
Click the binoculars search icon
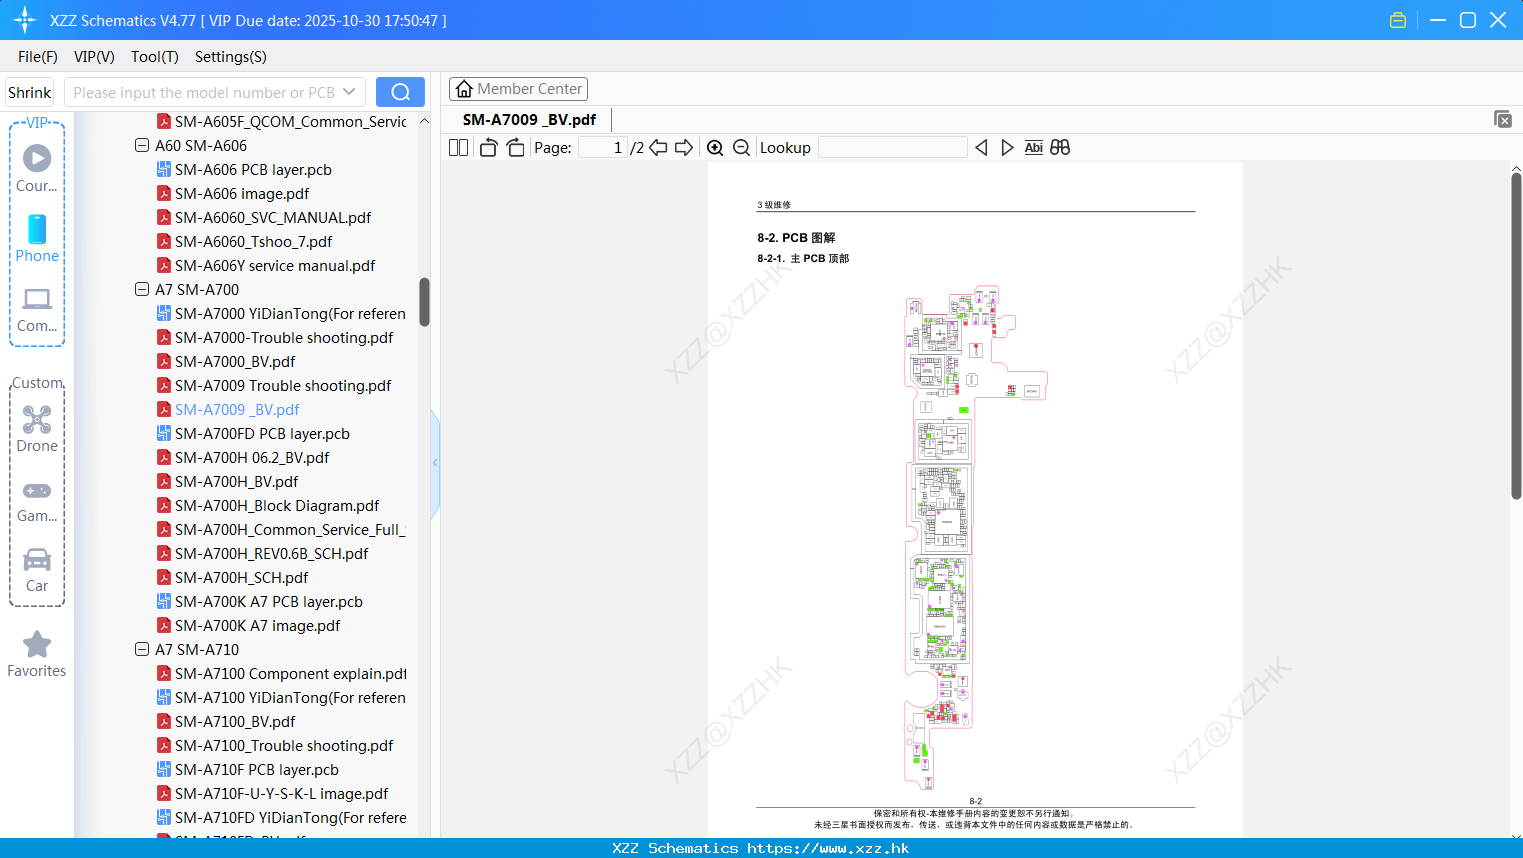(x=1060, y=147)
